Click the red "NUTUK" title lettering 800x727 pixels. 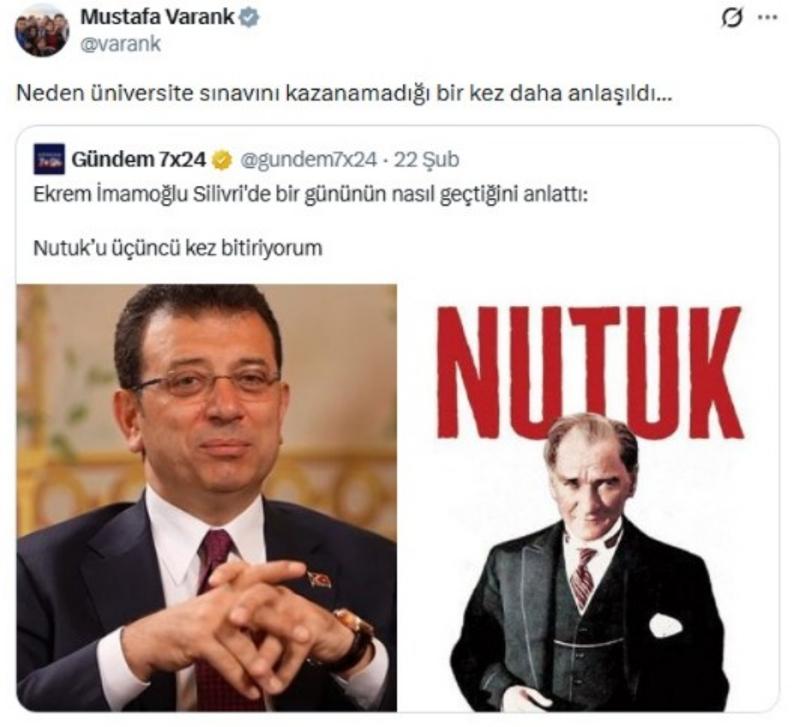coord(589,372)
